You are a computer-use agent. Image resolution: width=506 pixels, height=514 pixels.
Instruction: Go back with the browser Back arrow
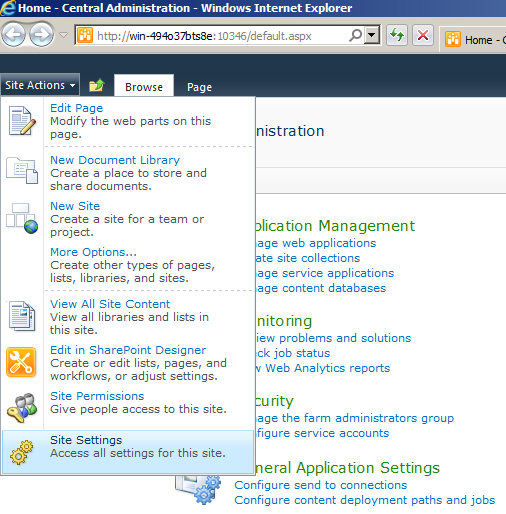click(x=13, y=34)
